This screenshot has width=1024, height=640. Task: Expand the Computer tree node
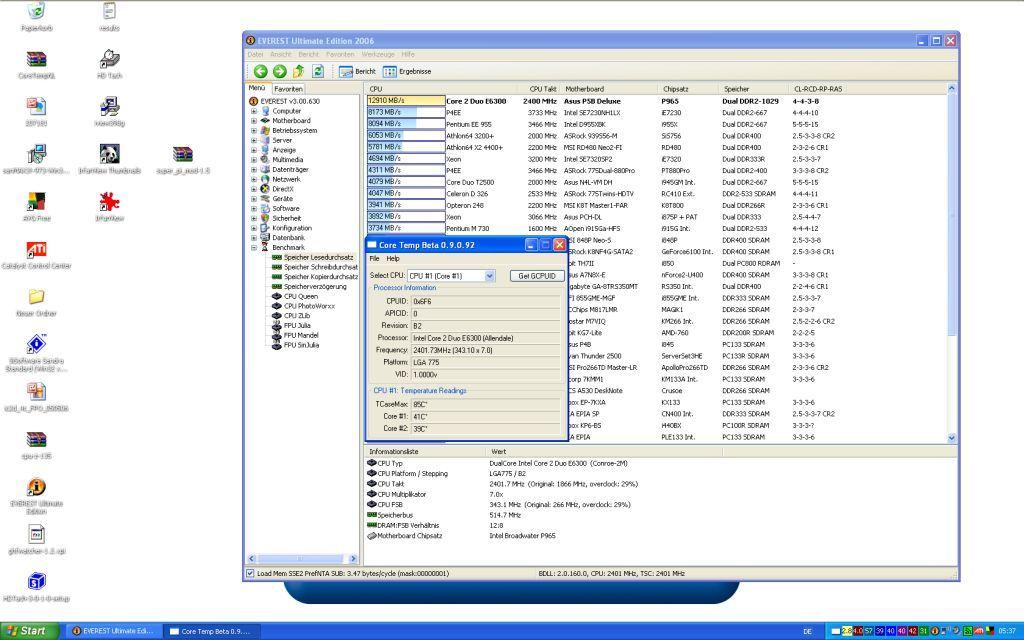tap(254, 111)
